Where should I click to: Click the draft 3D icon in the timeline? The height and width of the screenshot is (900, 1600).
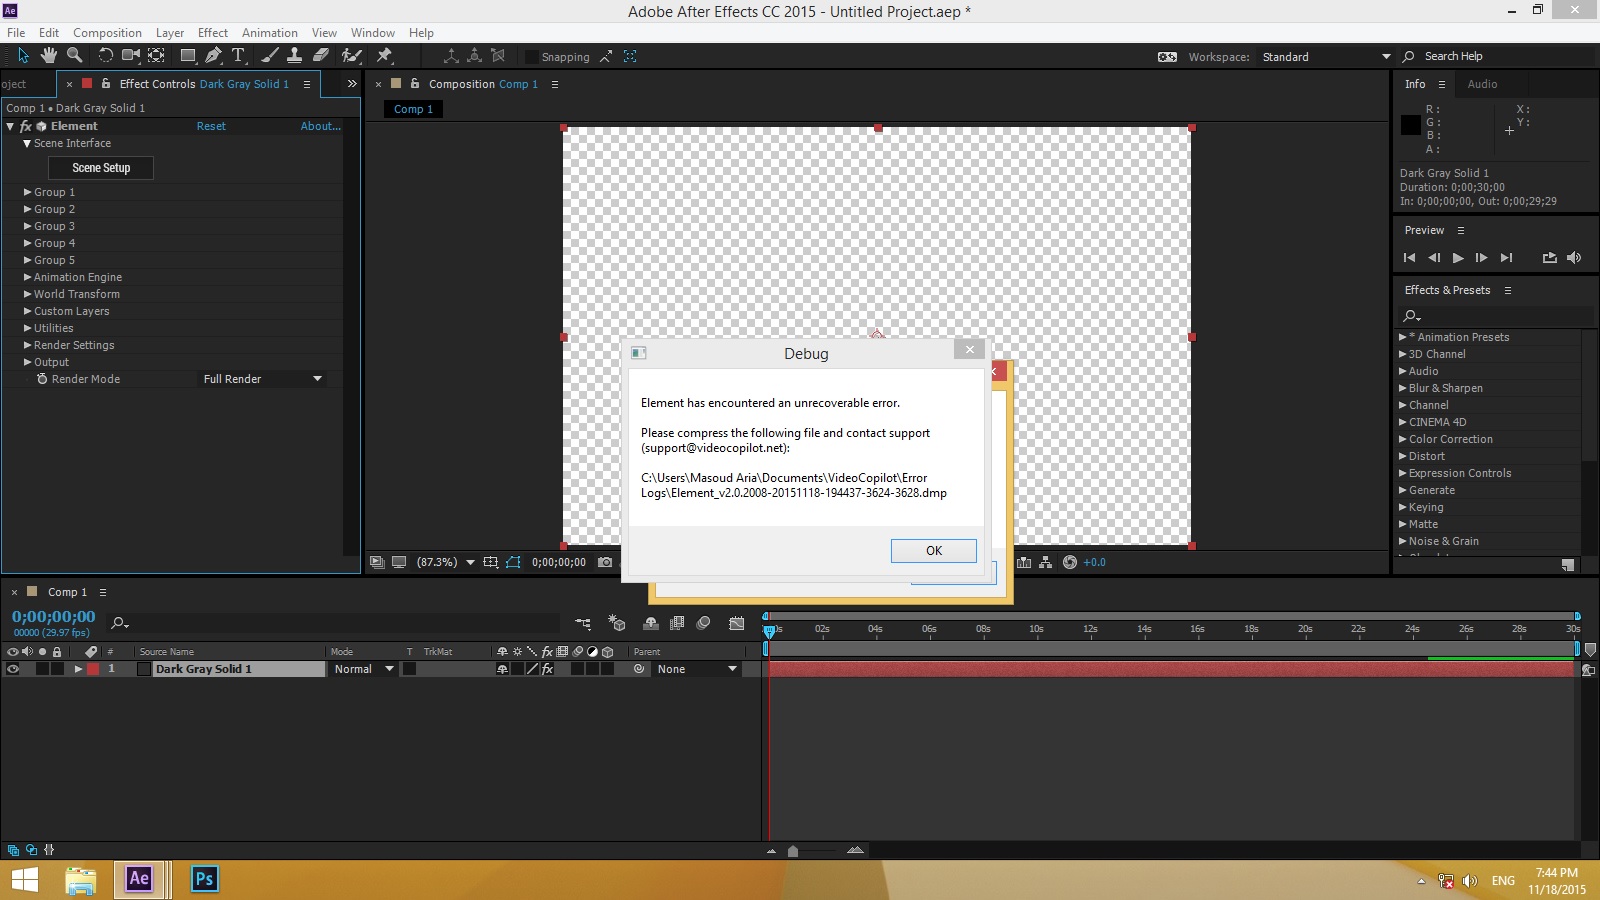pyautogui.click(x=617, y=623)
